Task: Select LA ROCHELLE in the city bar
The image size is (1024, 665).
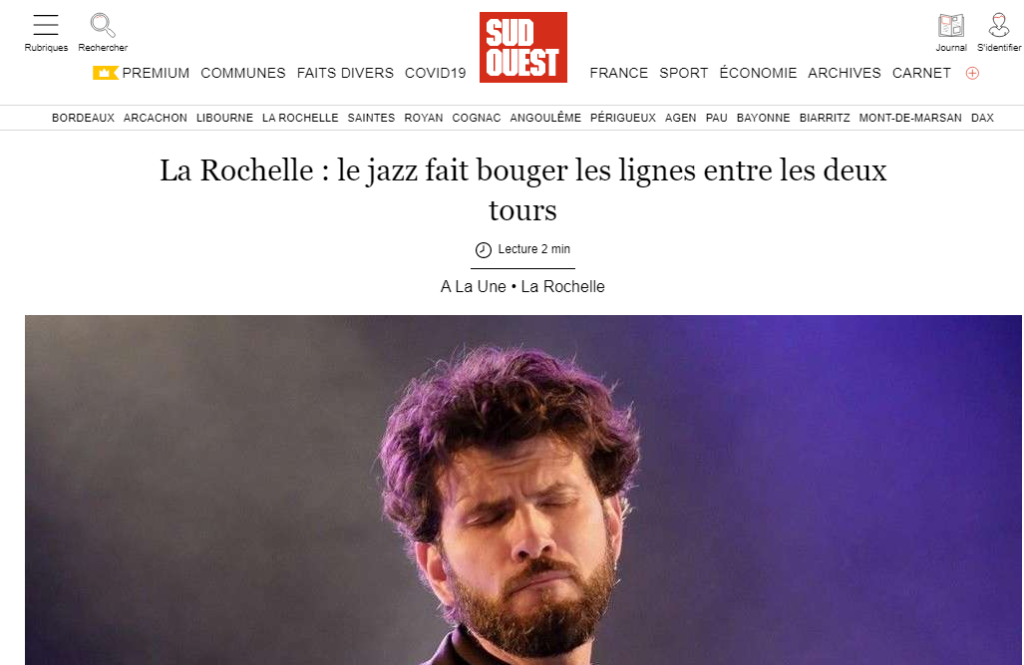Action: point(300,118)
